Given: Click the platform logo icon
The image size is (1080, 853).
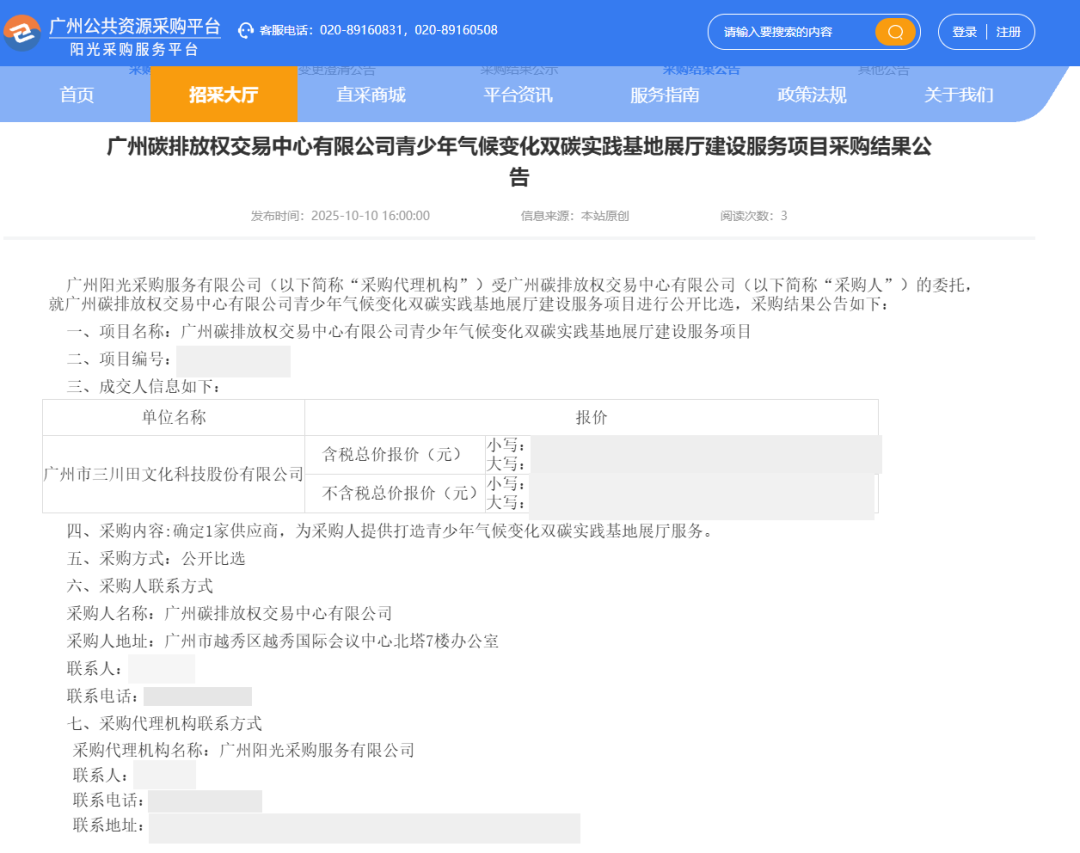Looking at the screenshot, I should click(x=22, y=32).
